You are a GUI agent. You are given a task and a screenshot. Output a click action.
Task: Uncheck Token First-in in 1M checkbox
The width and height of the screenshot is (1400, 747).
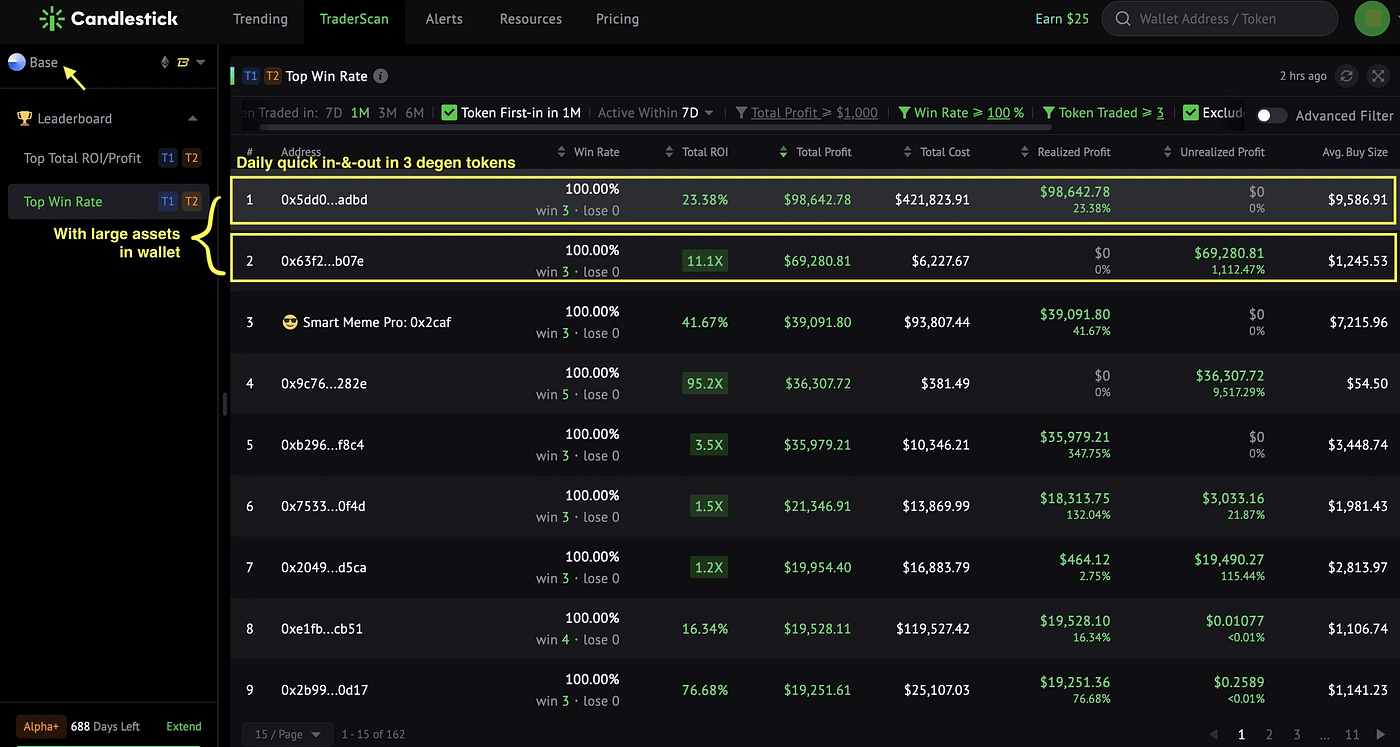pos(449,113)
